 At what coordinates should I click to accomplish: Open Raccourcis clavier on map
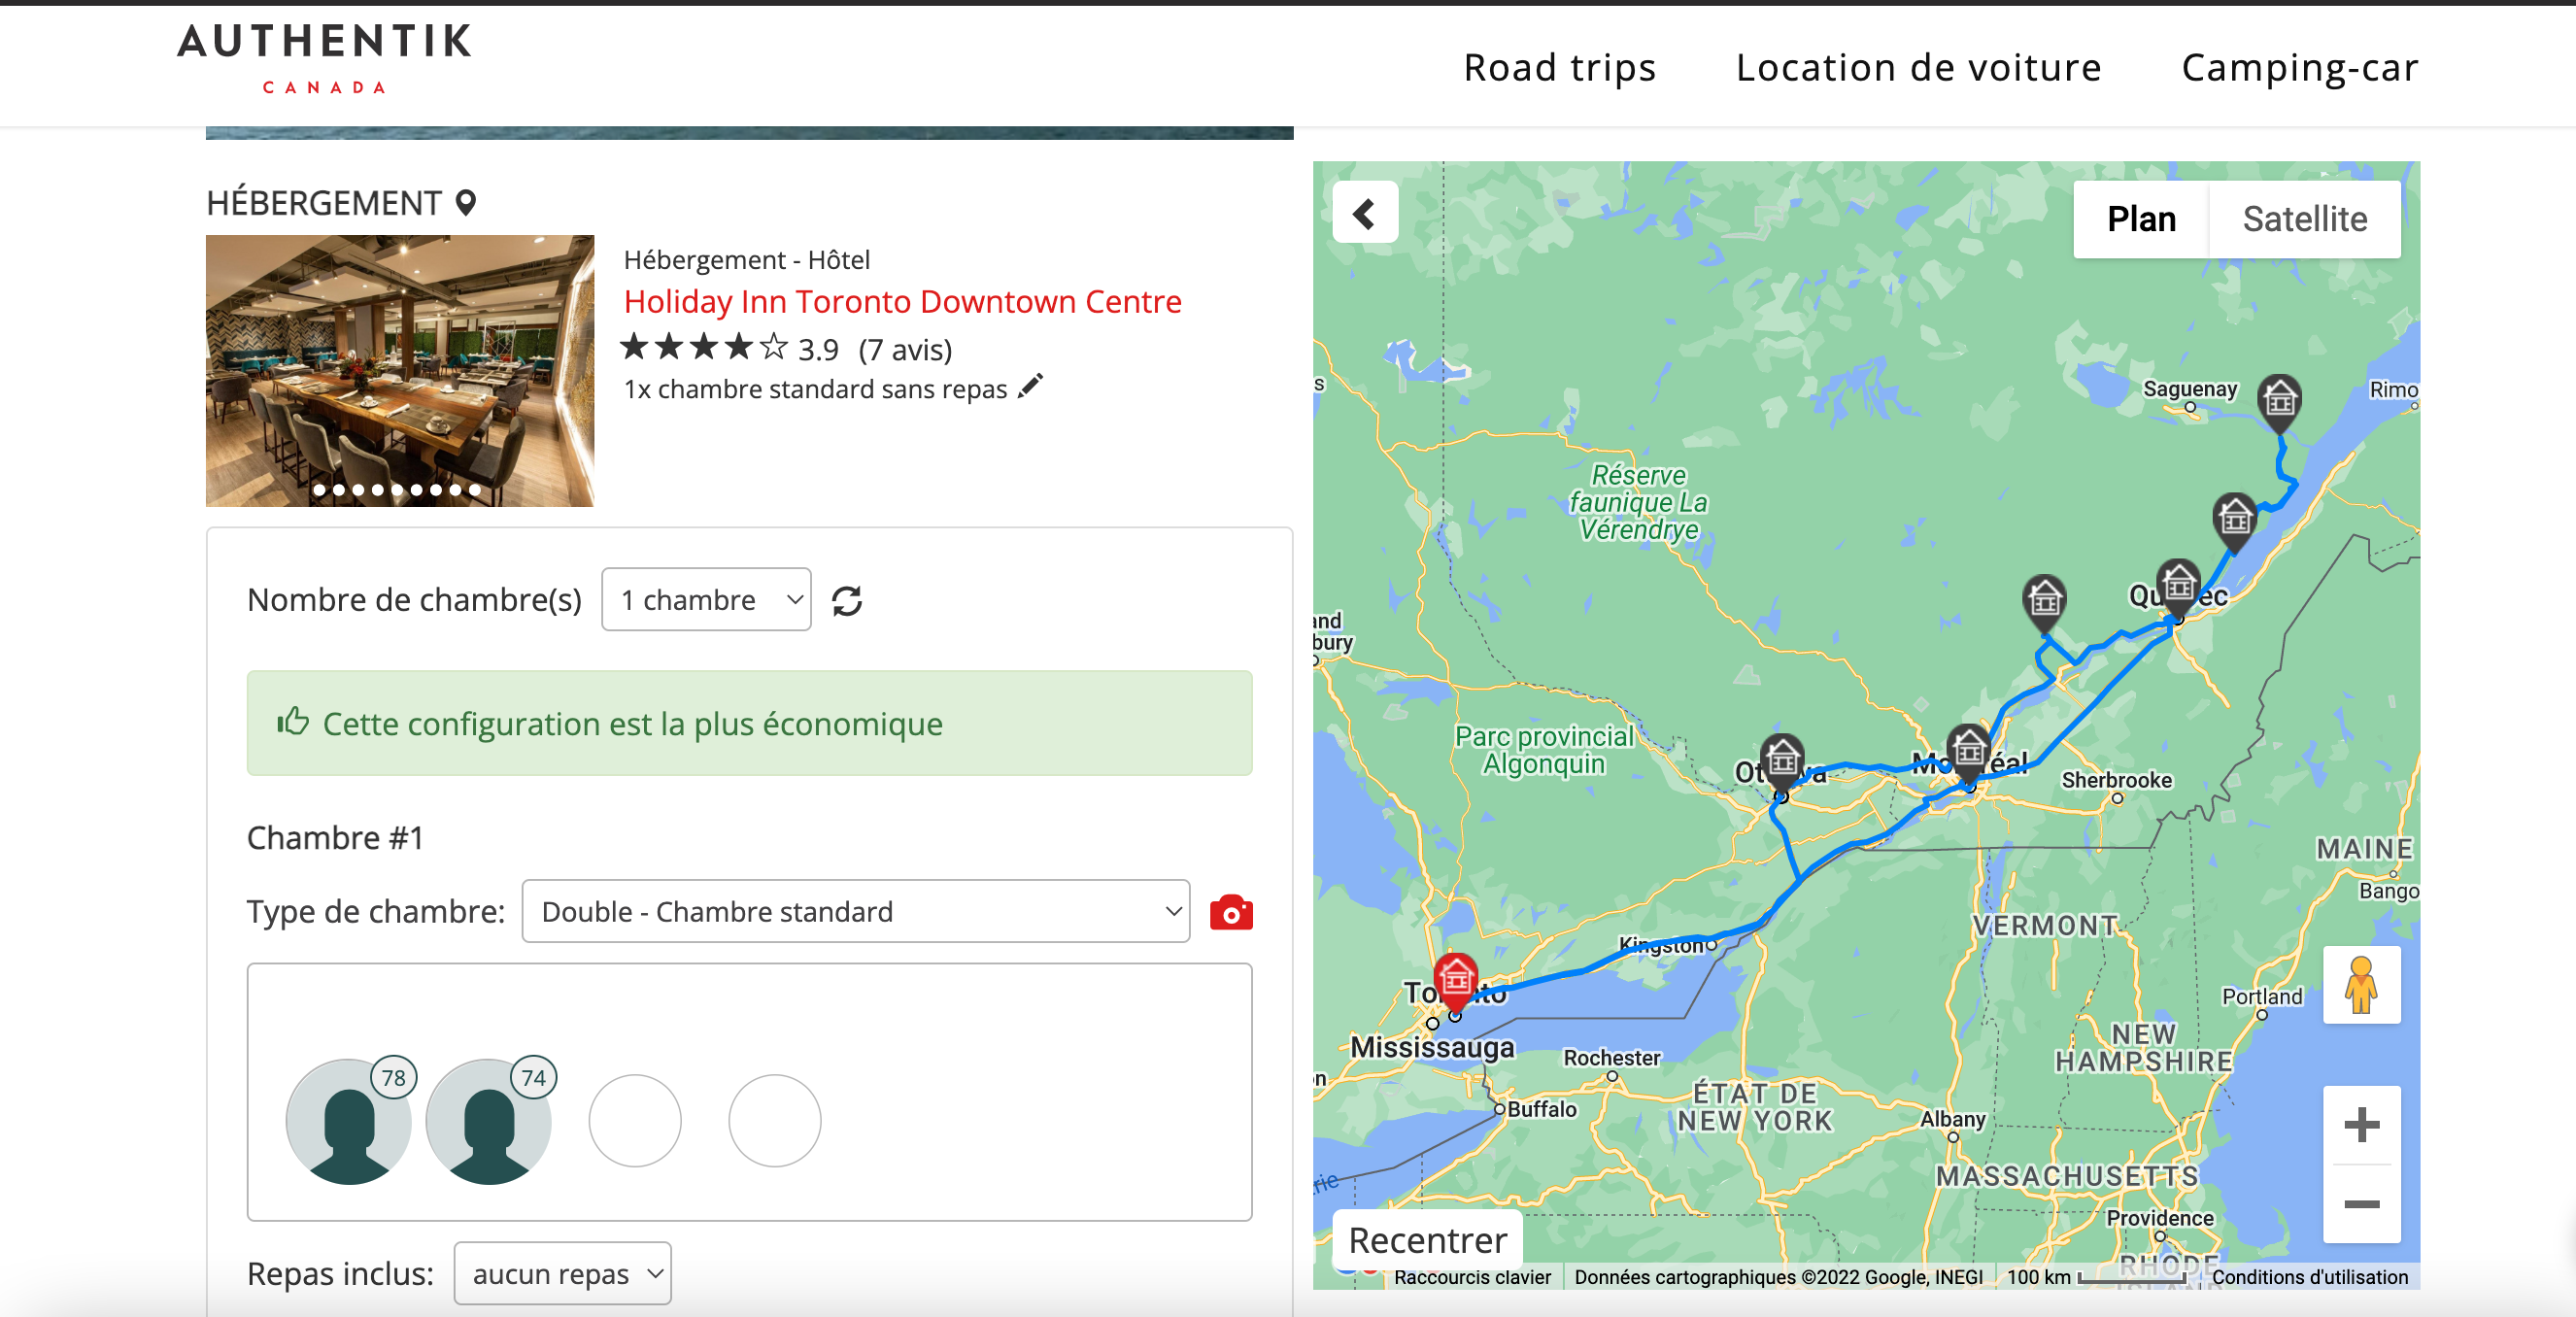tap(1471, 1276)
